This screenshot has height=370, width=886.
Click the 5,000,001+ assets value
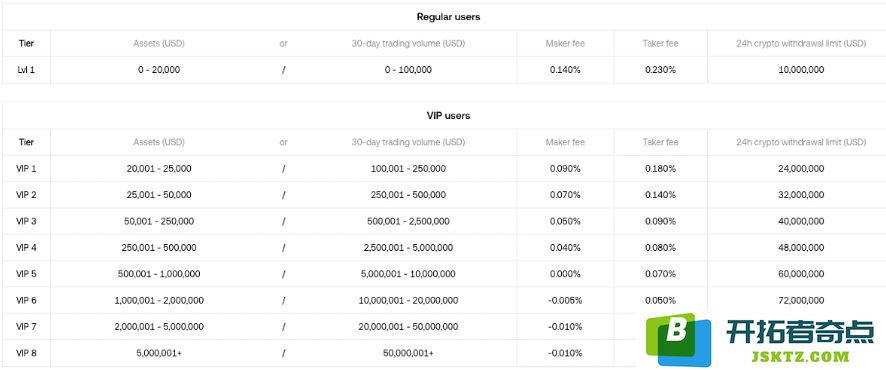[x=159, y=353]
